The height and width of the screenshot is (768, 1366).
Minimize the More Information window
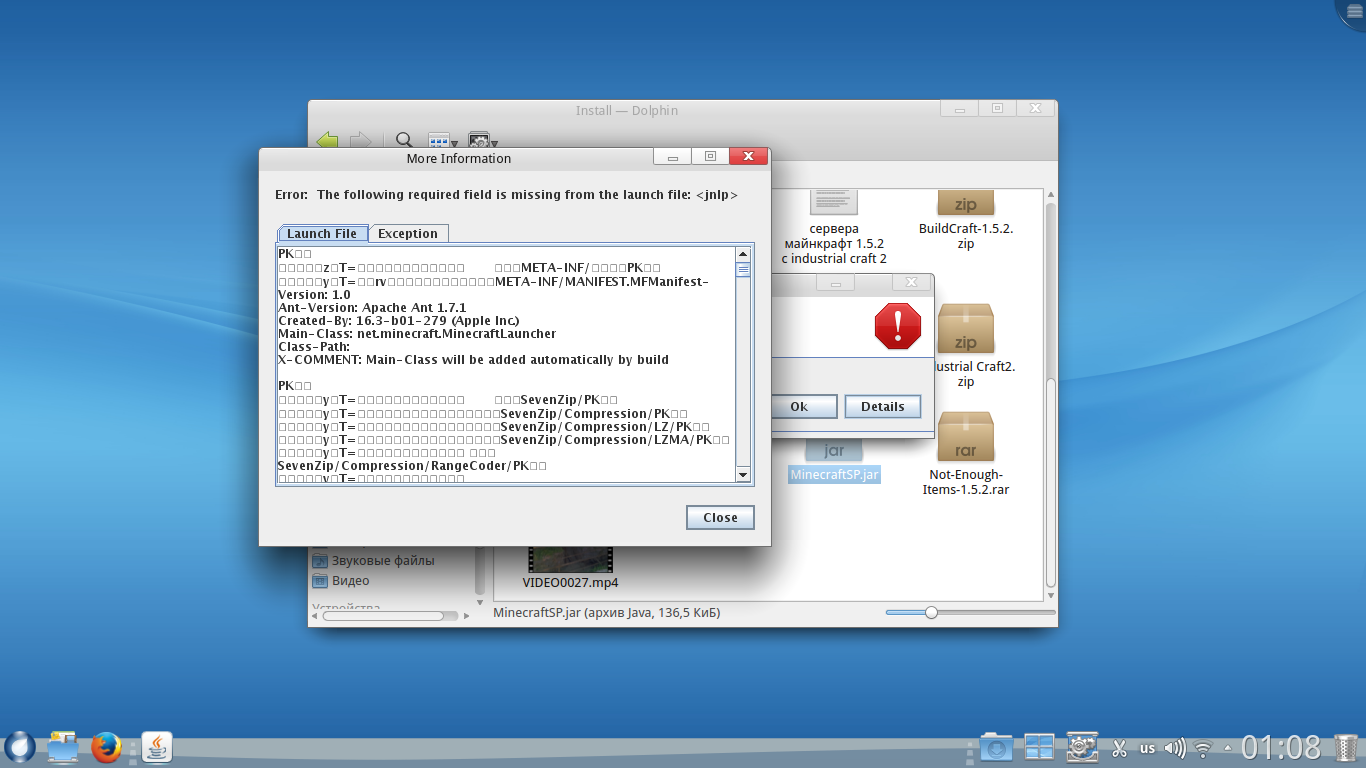pos(673,157)
